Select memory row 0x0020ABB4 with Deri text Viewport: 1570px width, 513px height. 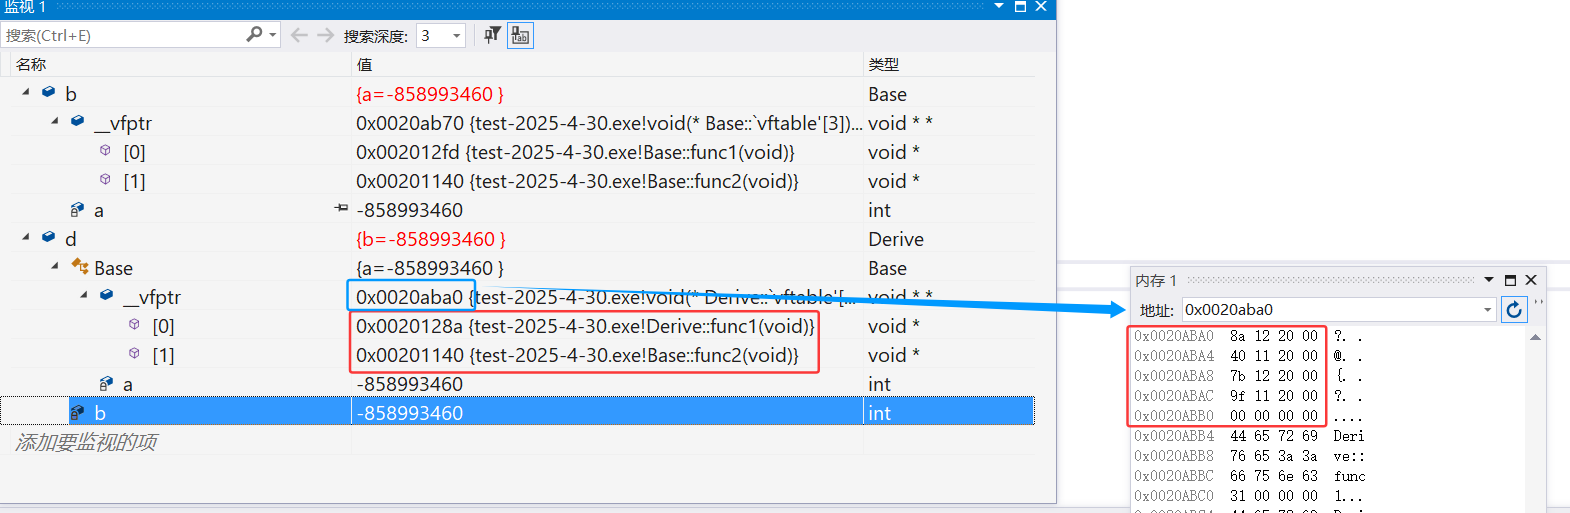pyautogui.click(x=1249, y=436)
